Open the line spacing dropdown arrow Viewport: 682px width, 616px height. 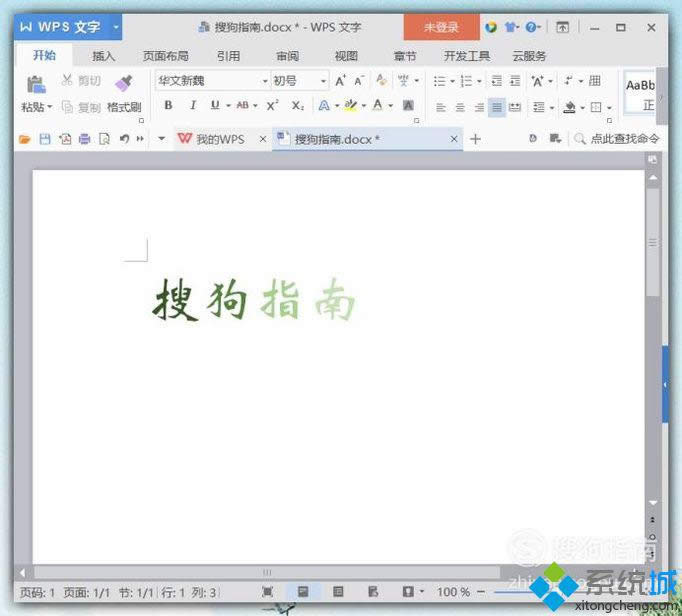coord(552,107)
